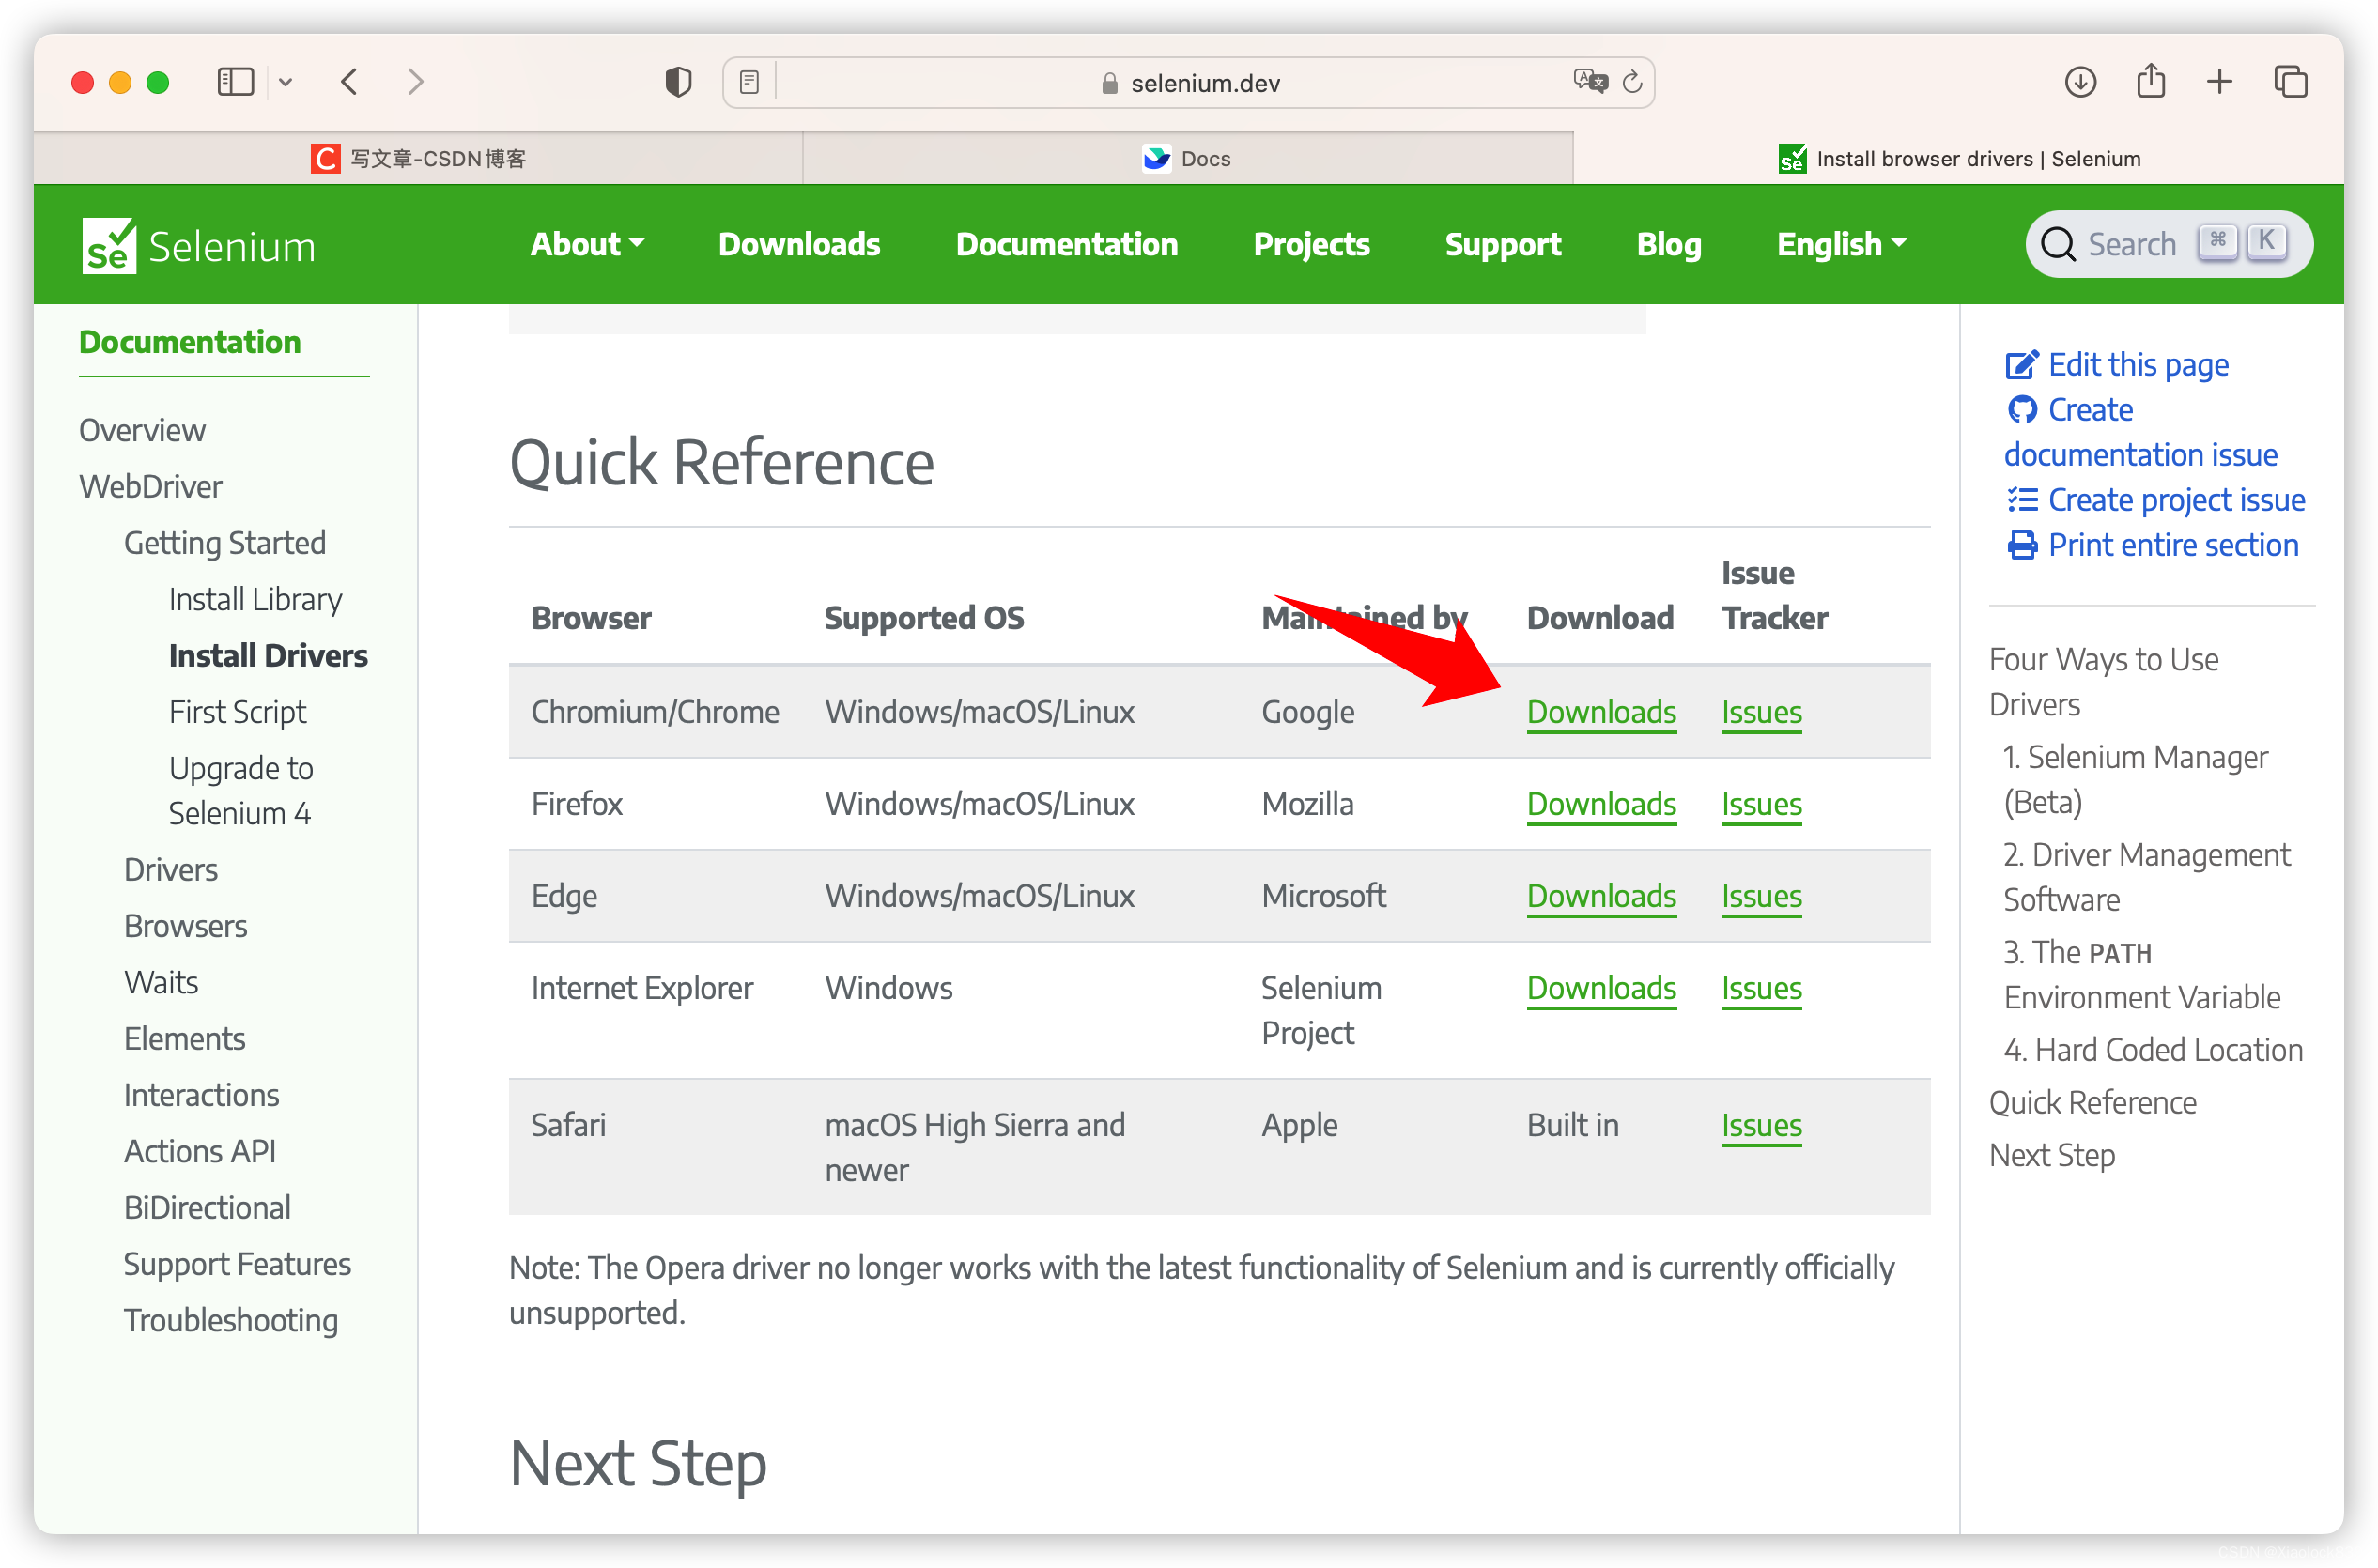The height and width of the screenshot is (1568, 2378).
Task: Open Internet Explorer Downloads link
Action: point(1601,988)
